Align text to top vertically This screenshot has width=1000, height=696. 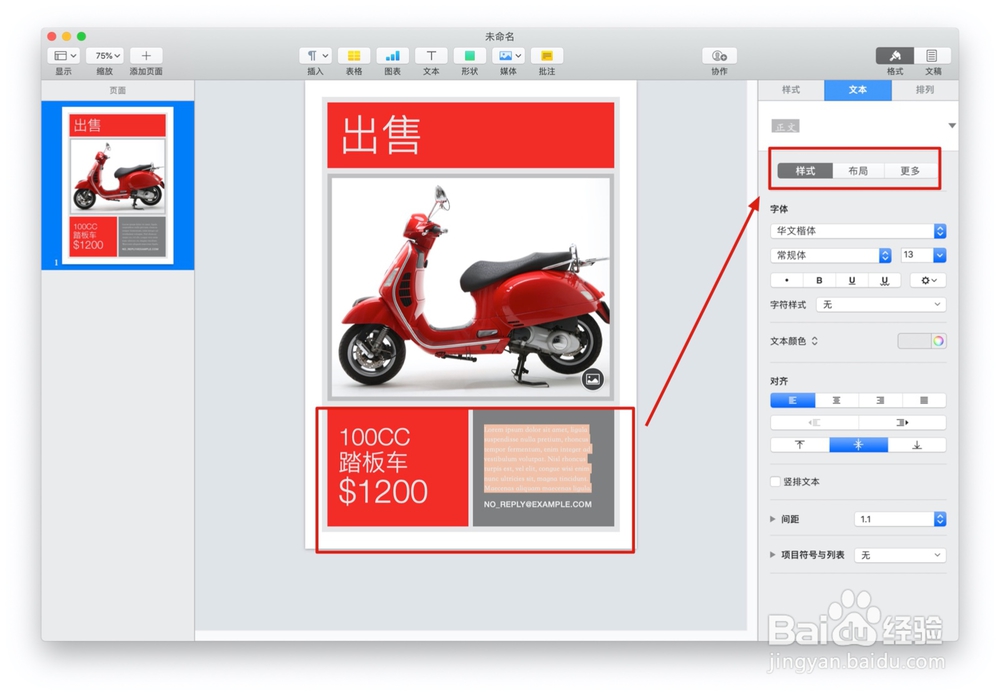(800, 445)
